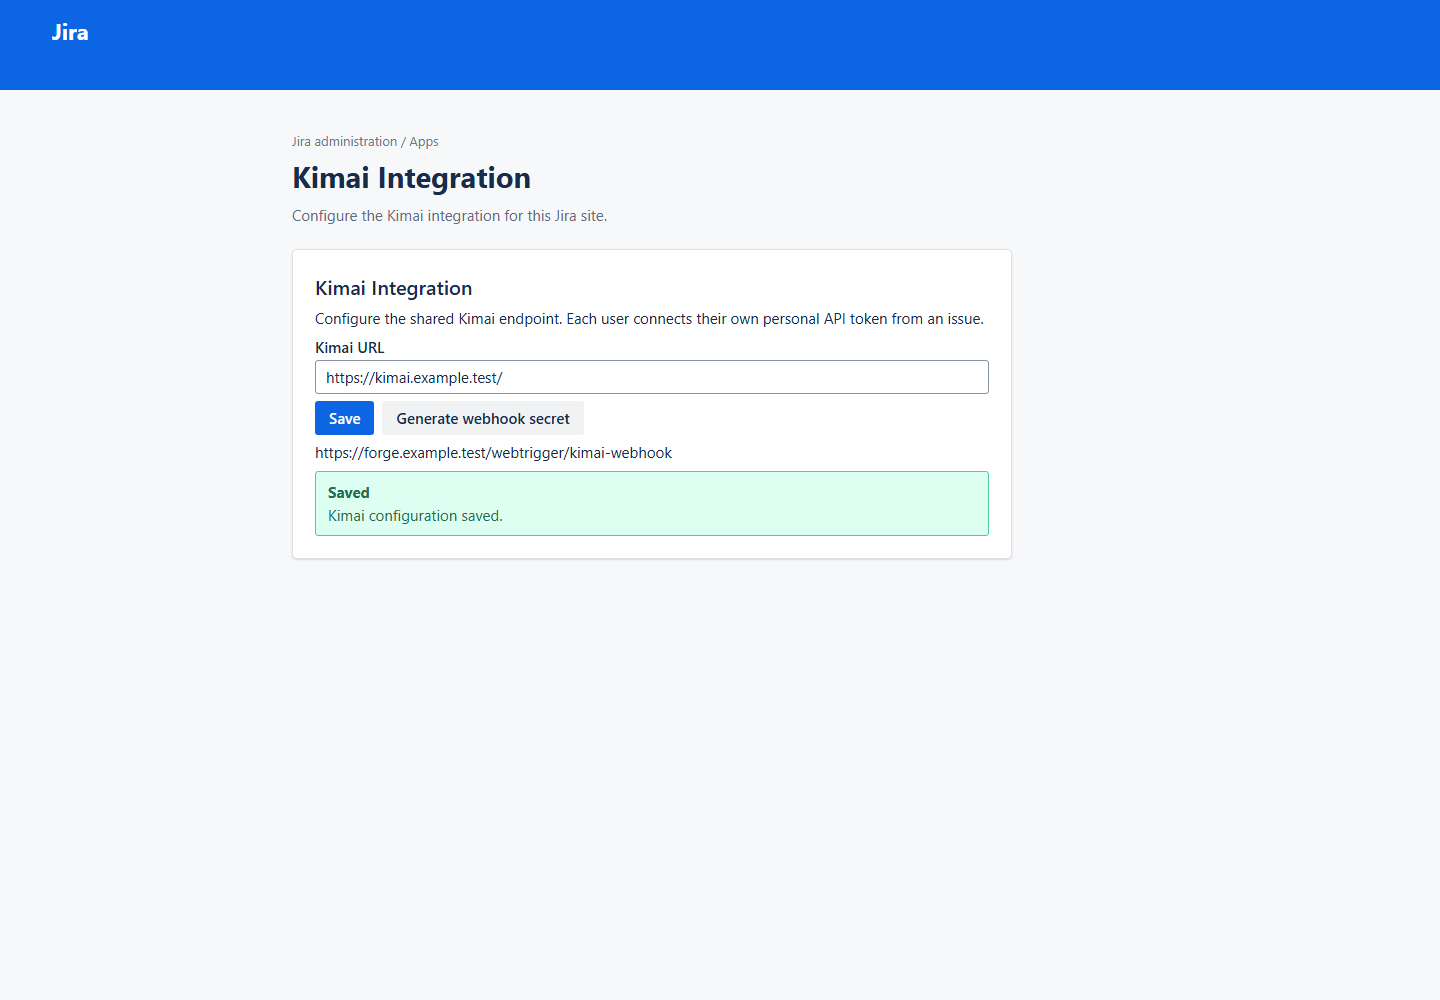This screenshot has width=1440, height=1000.
Task: Click the Save button
Action: pos(344,418)
